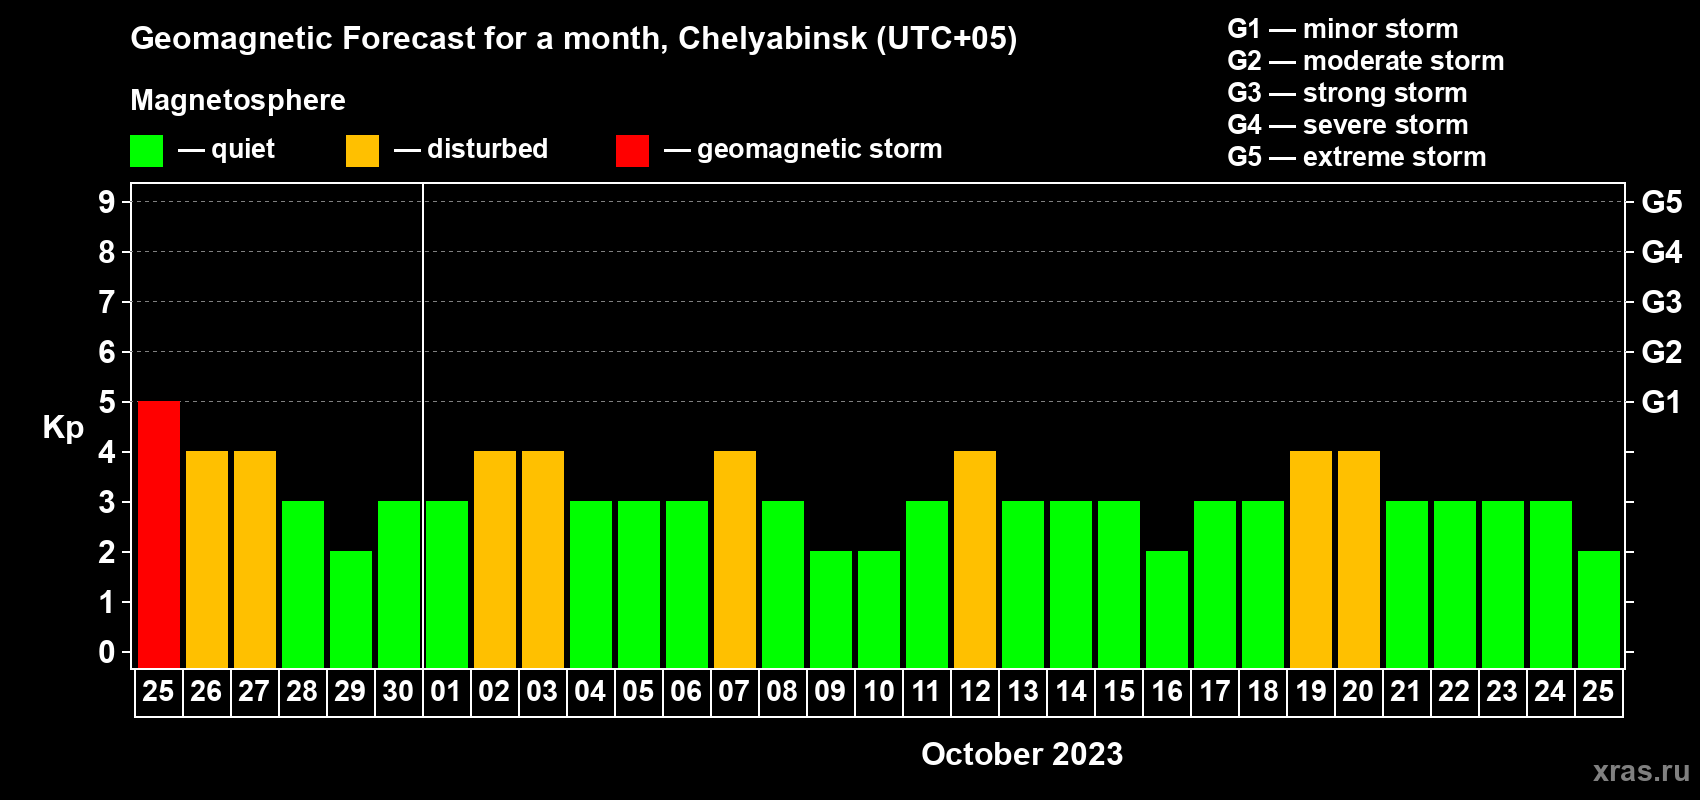Click the 'disturbed' legend label
The height and width of the screenshot is (800, 1700).
click(487, 149)
